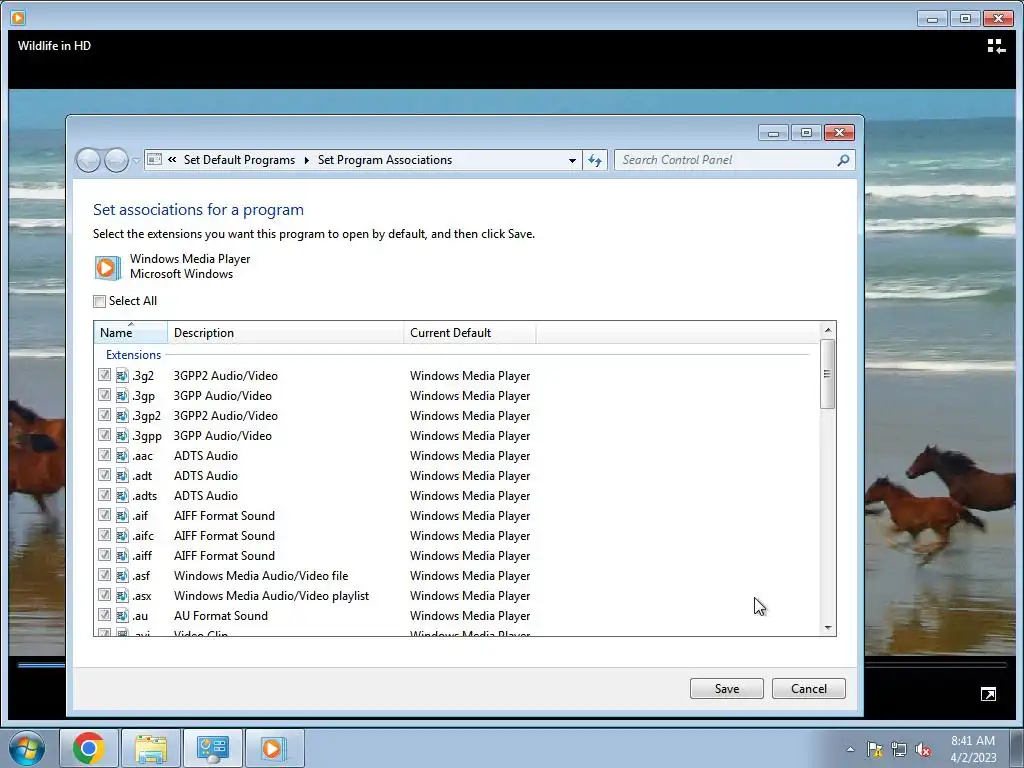Focus the Search Control Panel field
Screen dimensions: 1024x768
tap(726, 160)
